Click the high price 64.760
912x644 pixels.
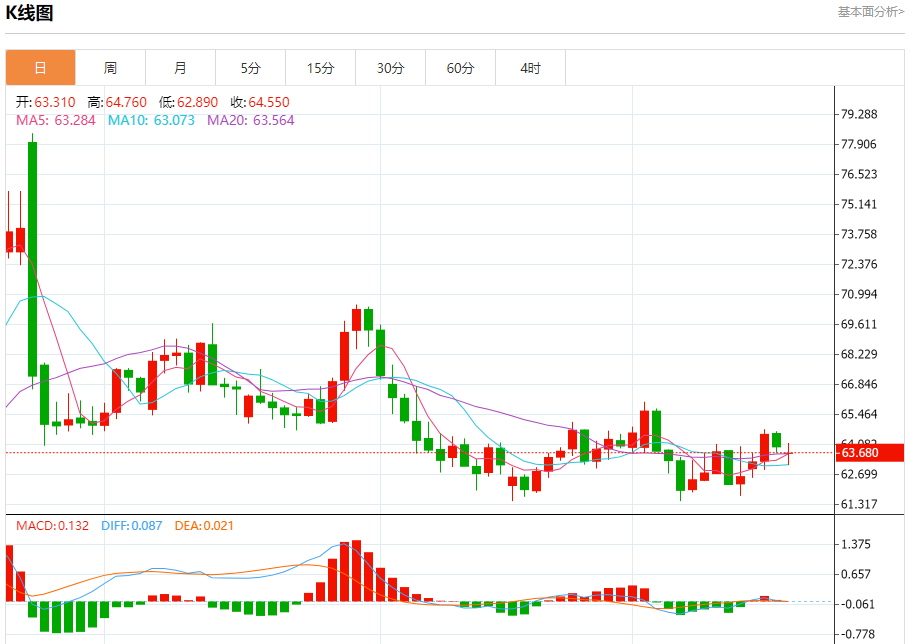click(126, 102)
